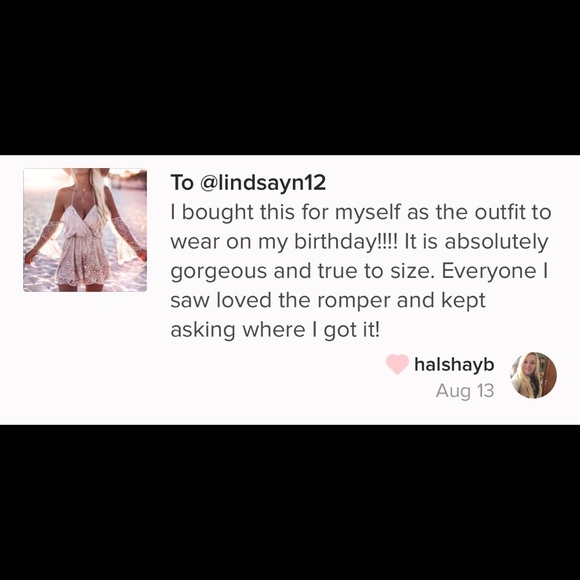Open halshayb's round profile avatar
Viewport: 580px width, 580px height.
click(533, 375)
